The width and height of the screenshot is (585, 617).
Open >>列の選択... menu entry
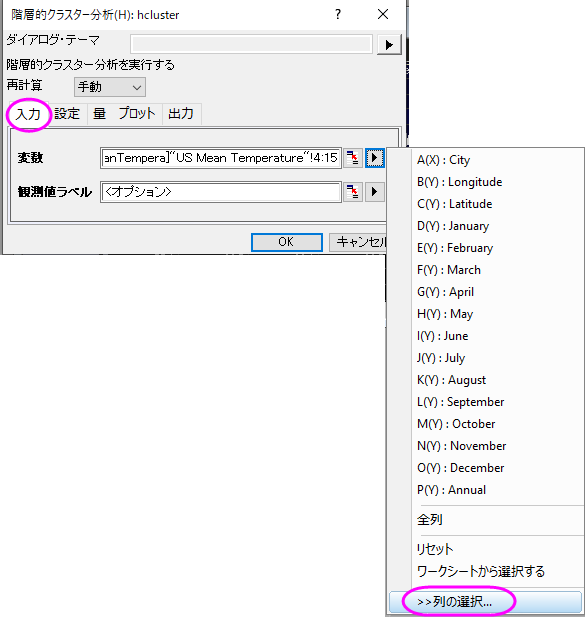(x=485, y=602)
